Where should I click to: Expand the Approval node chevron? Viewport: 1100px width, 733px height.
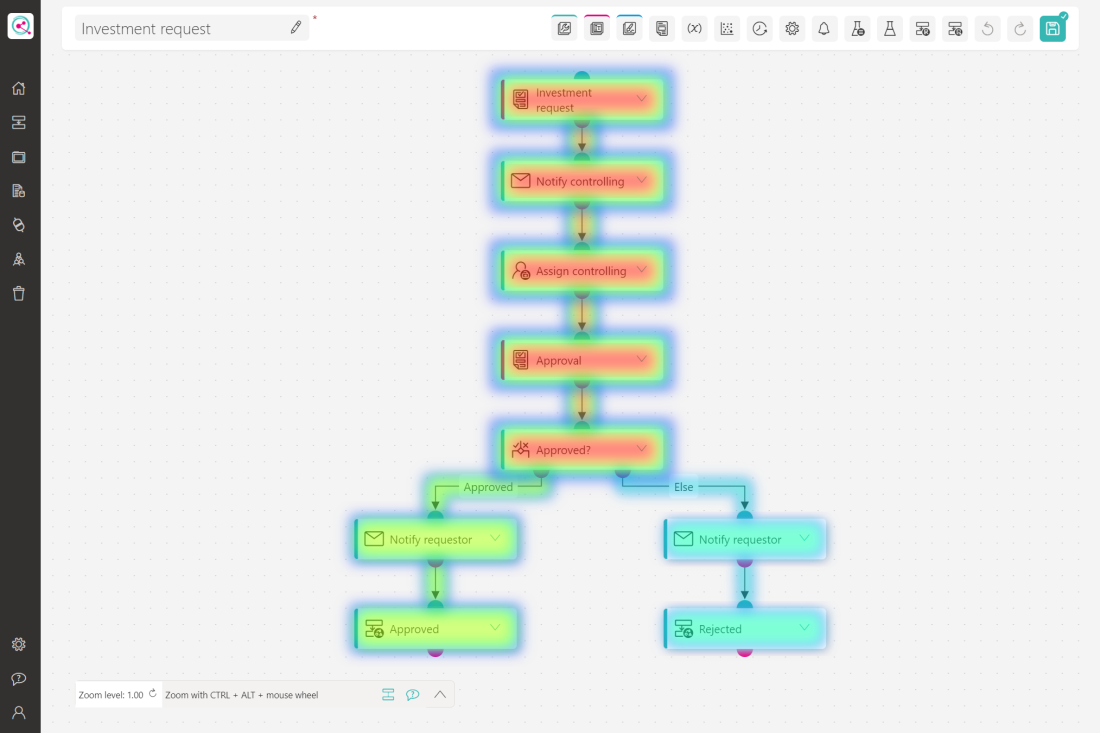[641, 359]
